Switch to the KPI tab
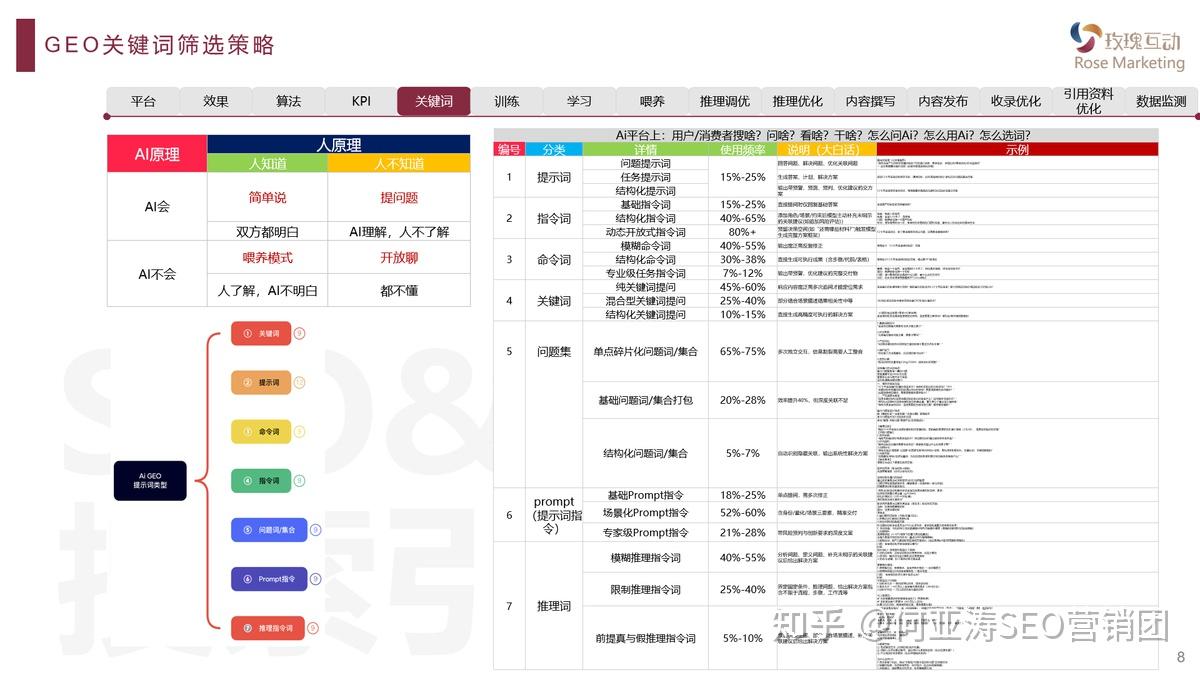 pos(361,101)
